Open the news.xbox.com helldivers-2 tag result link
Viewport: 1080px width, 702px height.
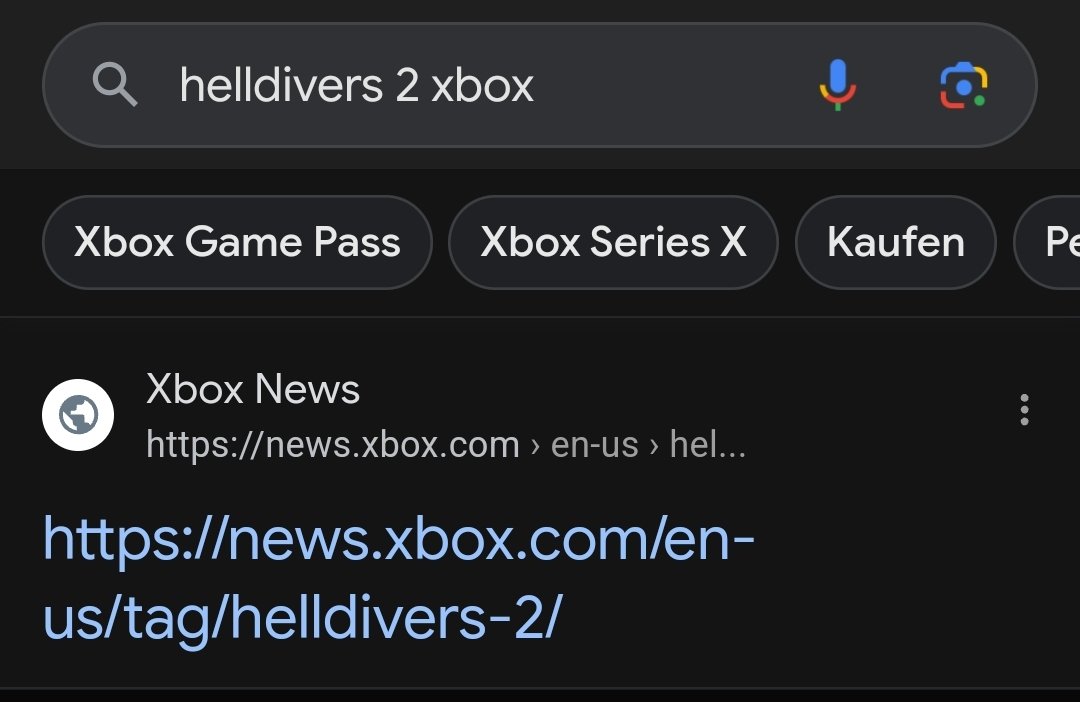tap(398, 577)
